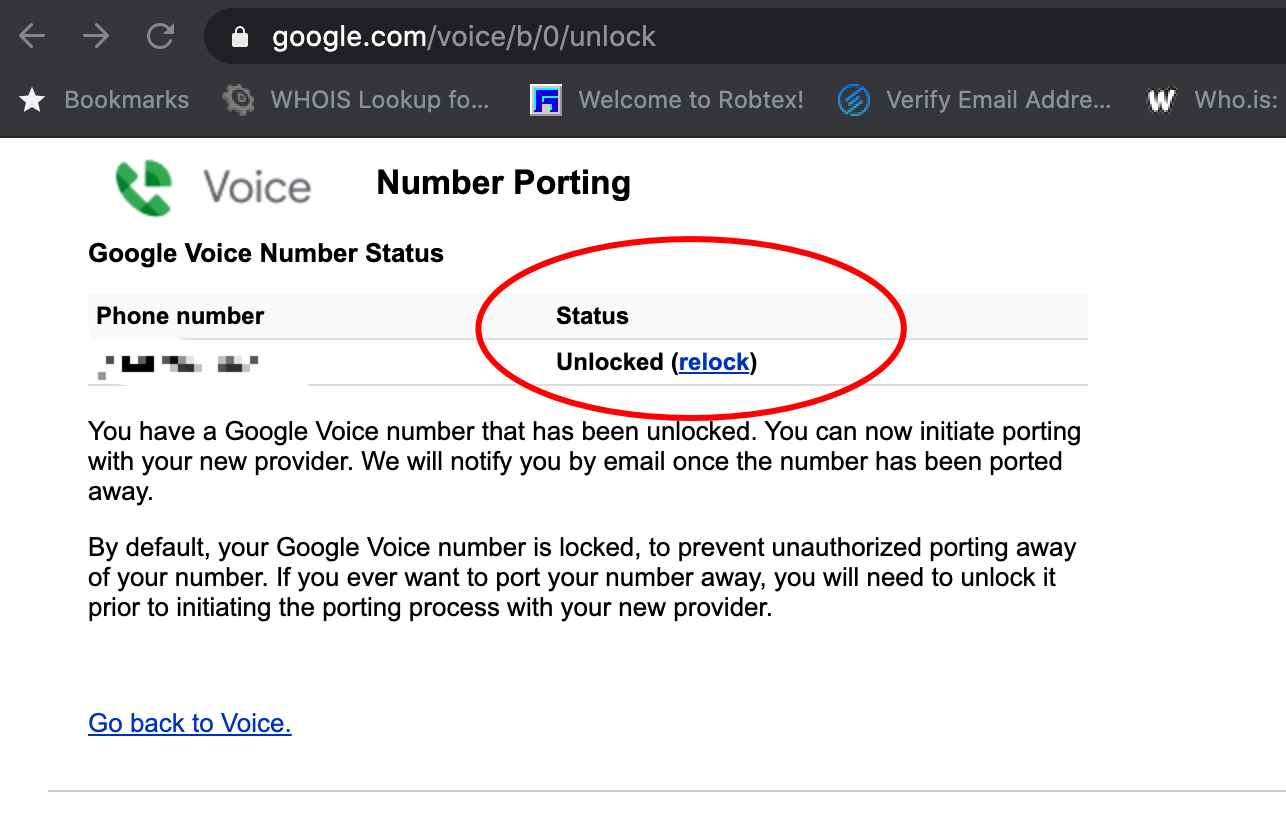
Task: Click the Number Porting heading
Action: [x=503, y=183]
